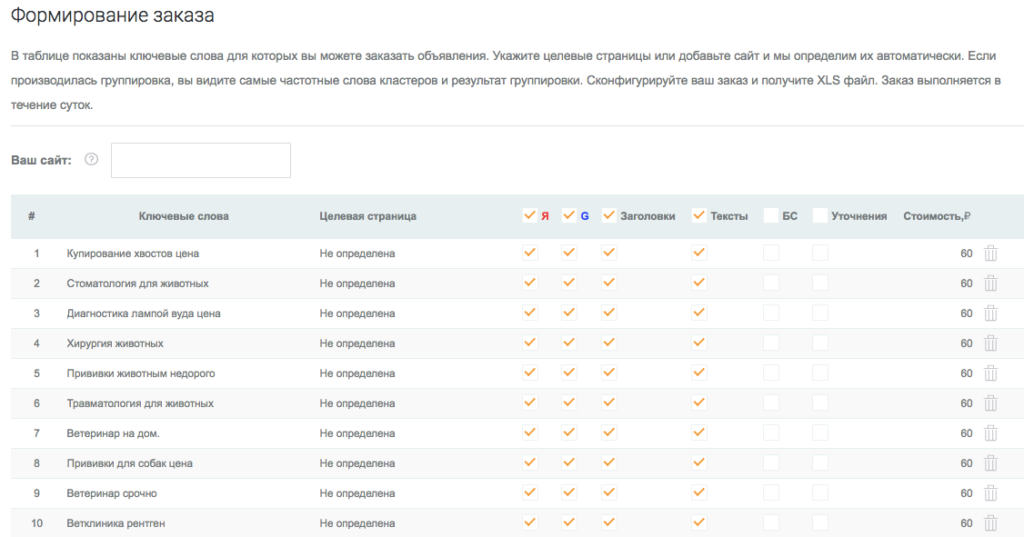Screen dimensions: 1024x537
Task: Enable the Уточнения header checkbox
Action: pos(820,215)
